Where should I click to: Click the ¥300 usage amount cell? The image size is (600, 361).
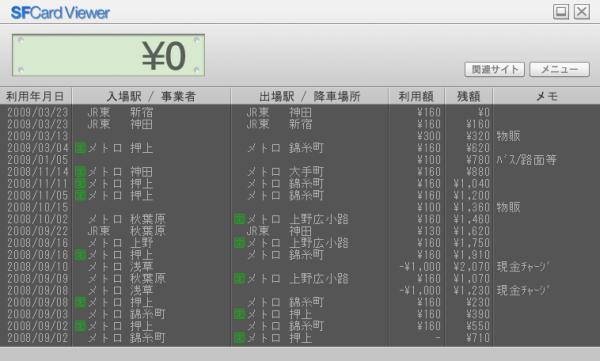click(x=429, y=136)
